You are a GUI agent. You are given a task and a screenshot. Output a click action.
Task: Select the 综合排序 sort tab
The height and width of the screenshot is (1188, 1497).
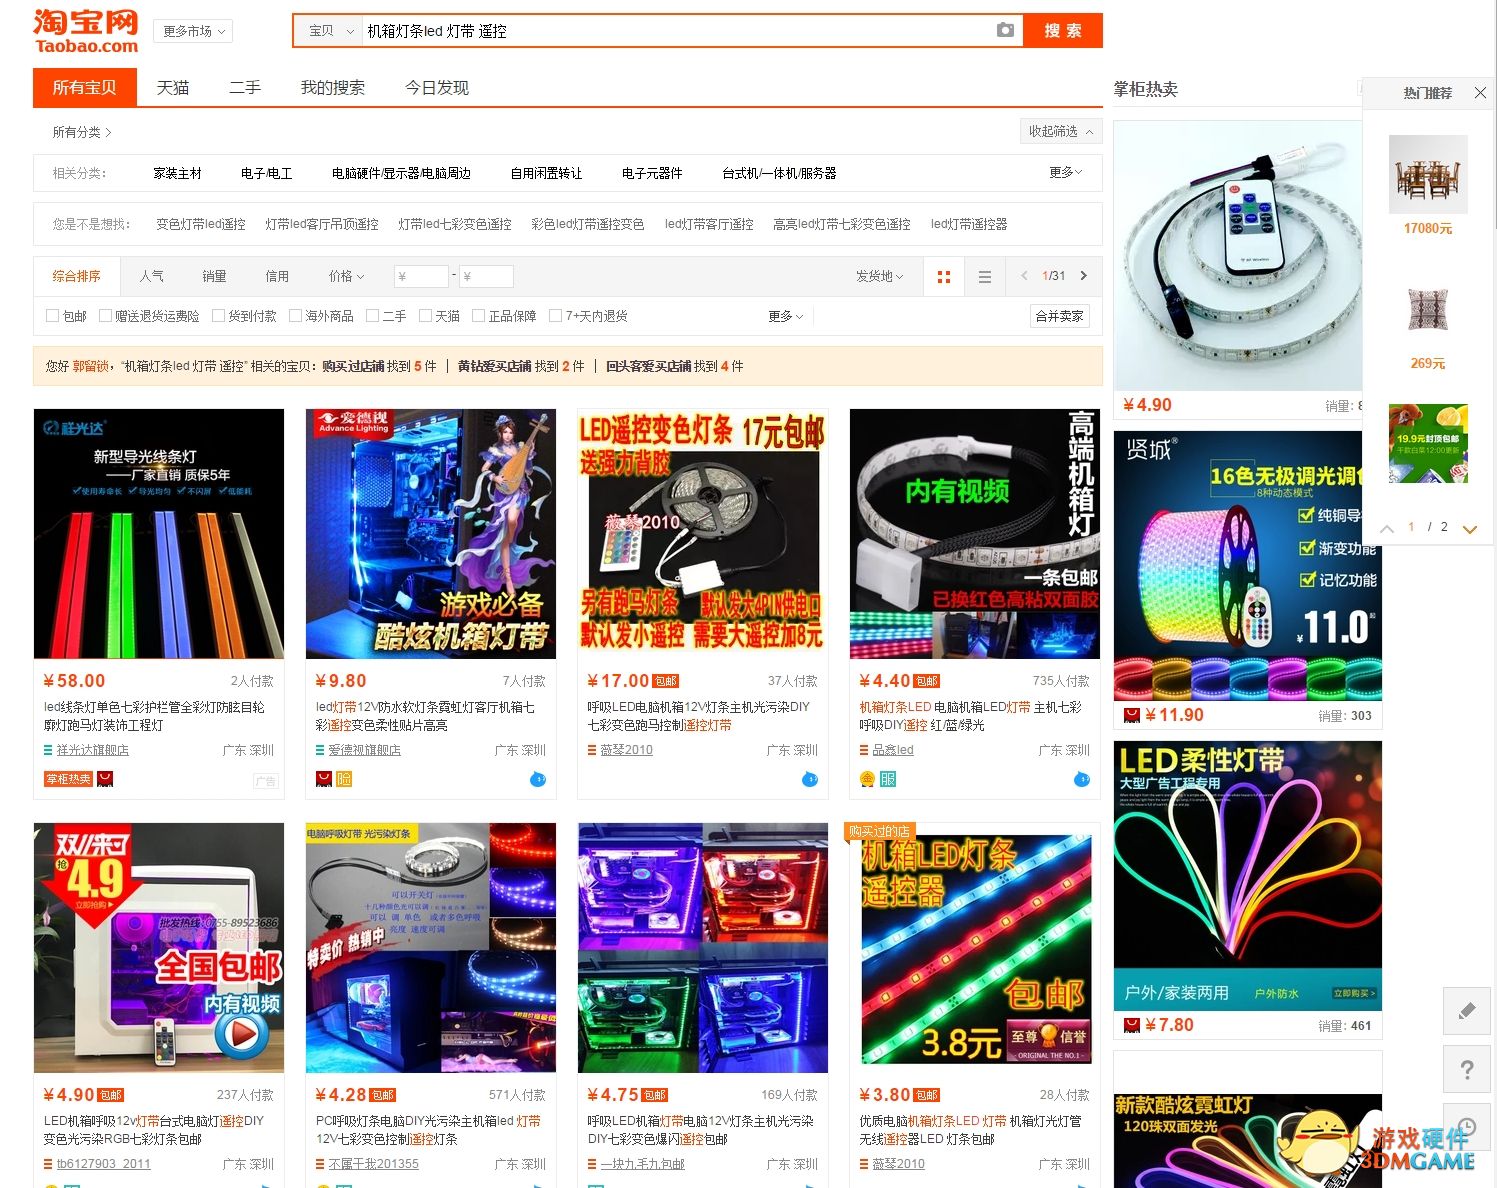77,276
